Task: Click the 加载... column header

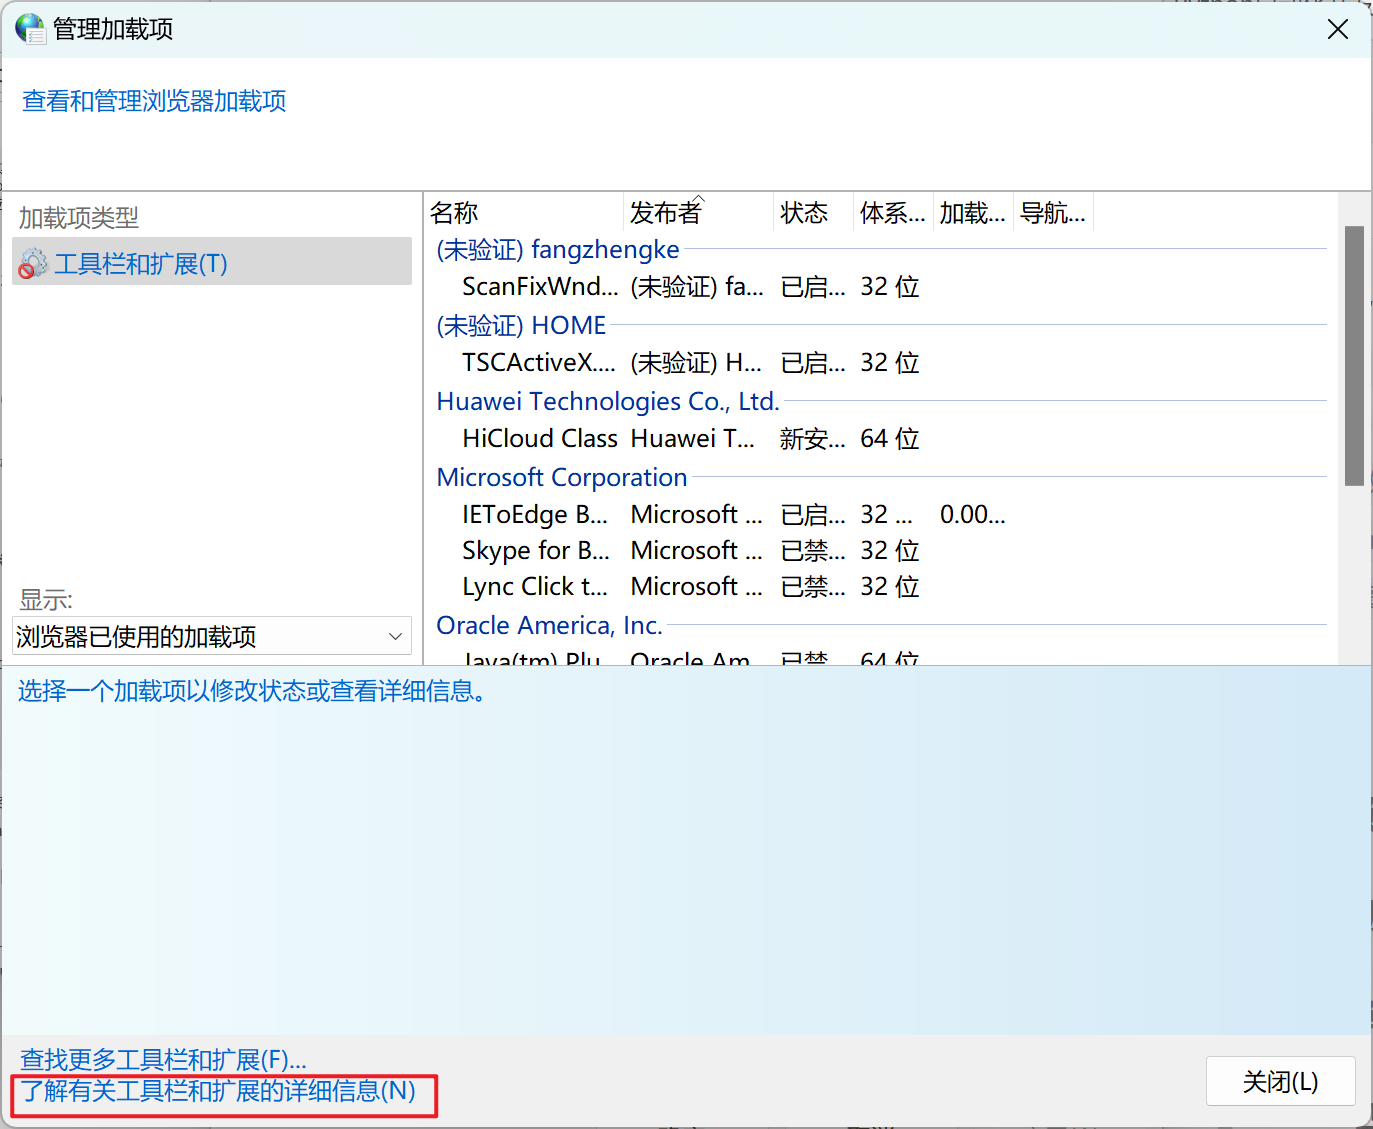Action: 972,212
